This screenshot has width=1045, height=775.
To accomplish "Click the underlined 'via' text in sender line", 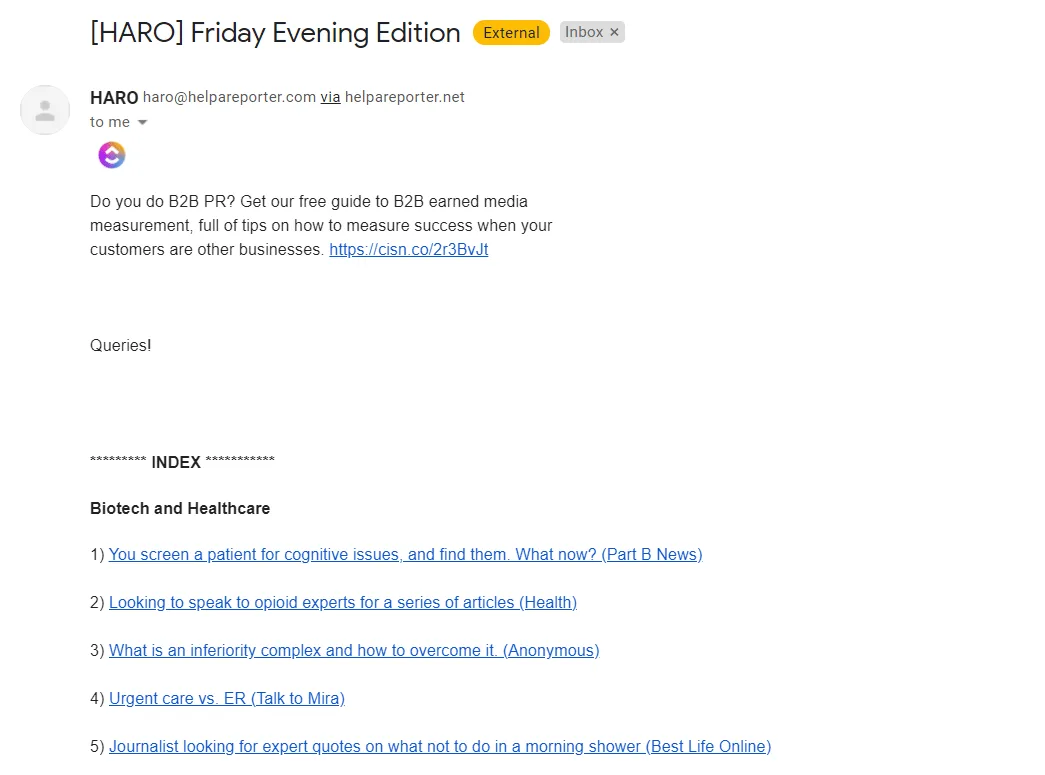I will pyautogui.click(x=331, y=97).
